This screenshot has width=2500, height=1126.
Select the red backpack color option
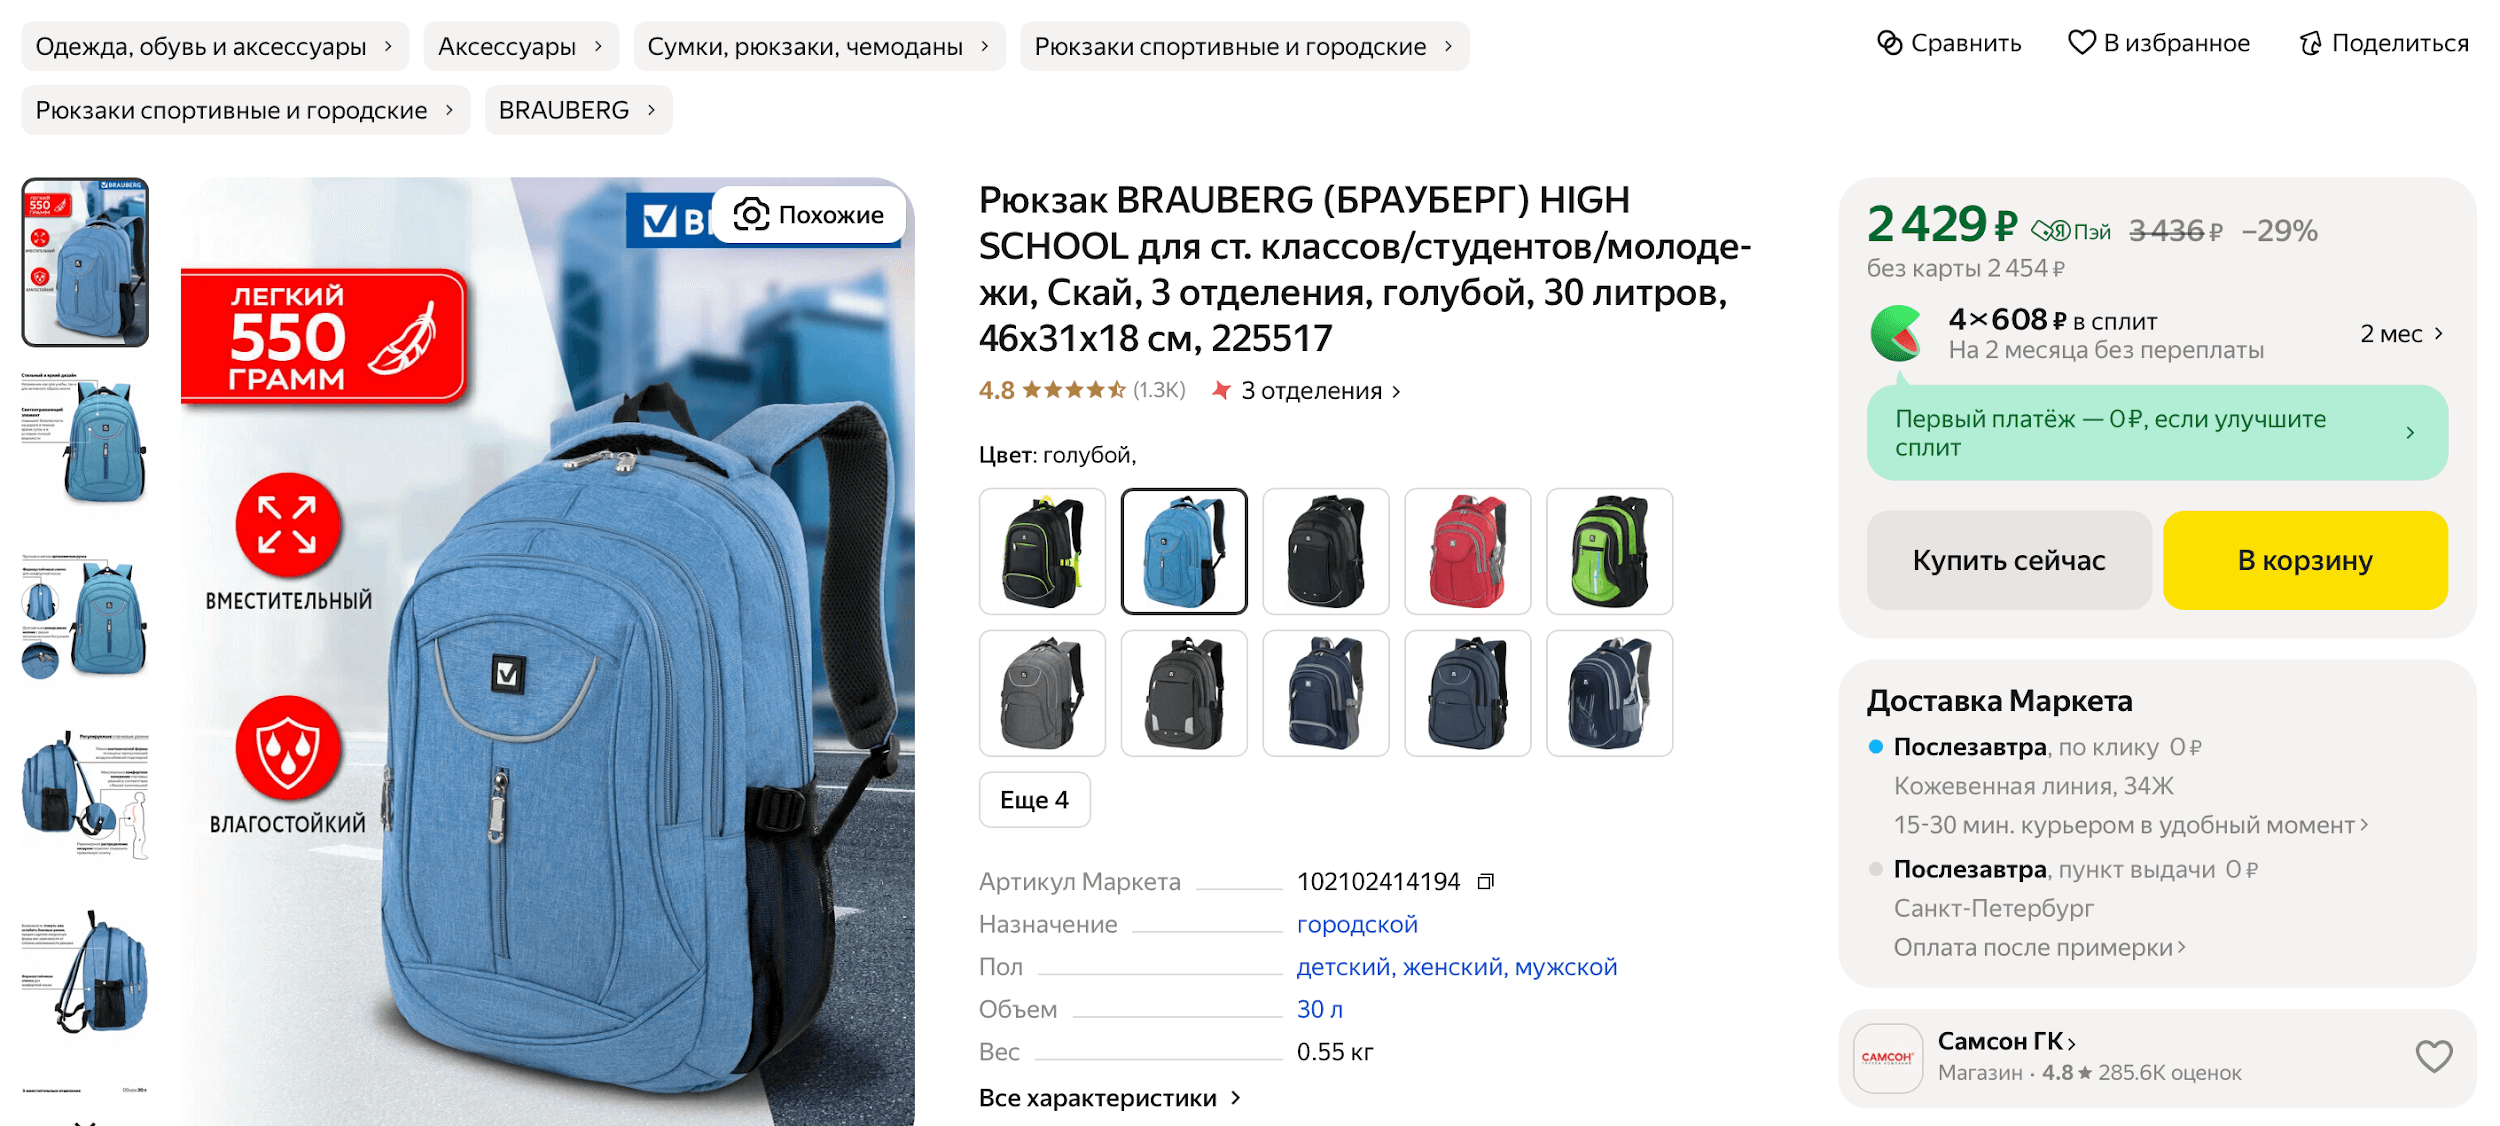click(x=1467, y=551)
